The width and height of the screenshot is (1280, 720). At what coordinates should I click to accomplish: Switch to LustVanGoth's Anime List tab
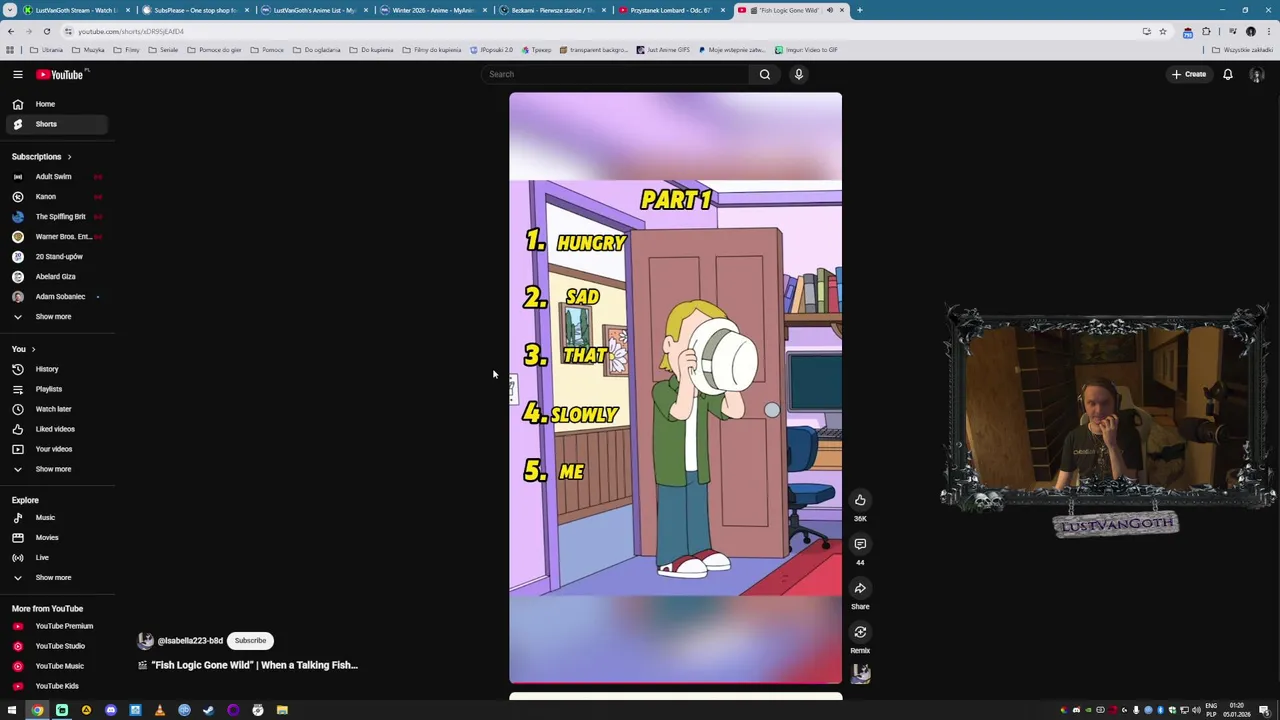coord(313,10)
